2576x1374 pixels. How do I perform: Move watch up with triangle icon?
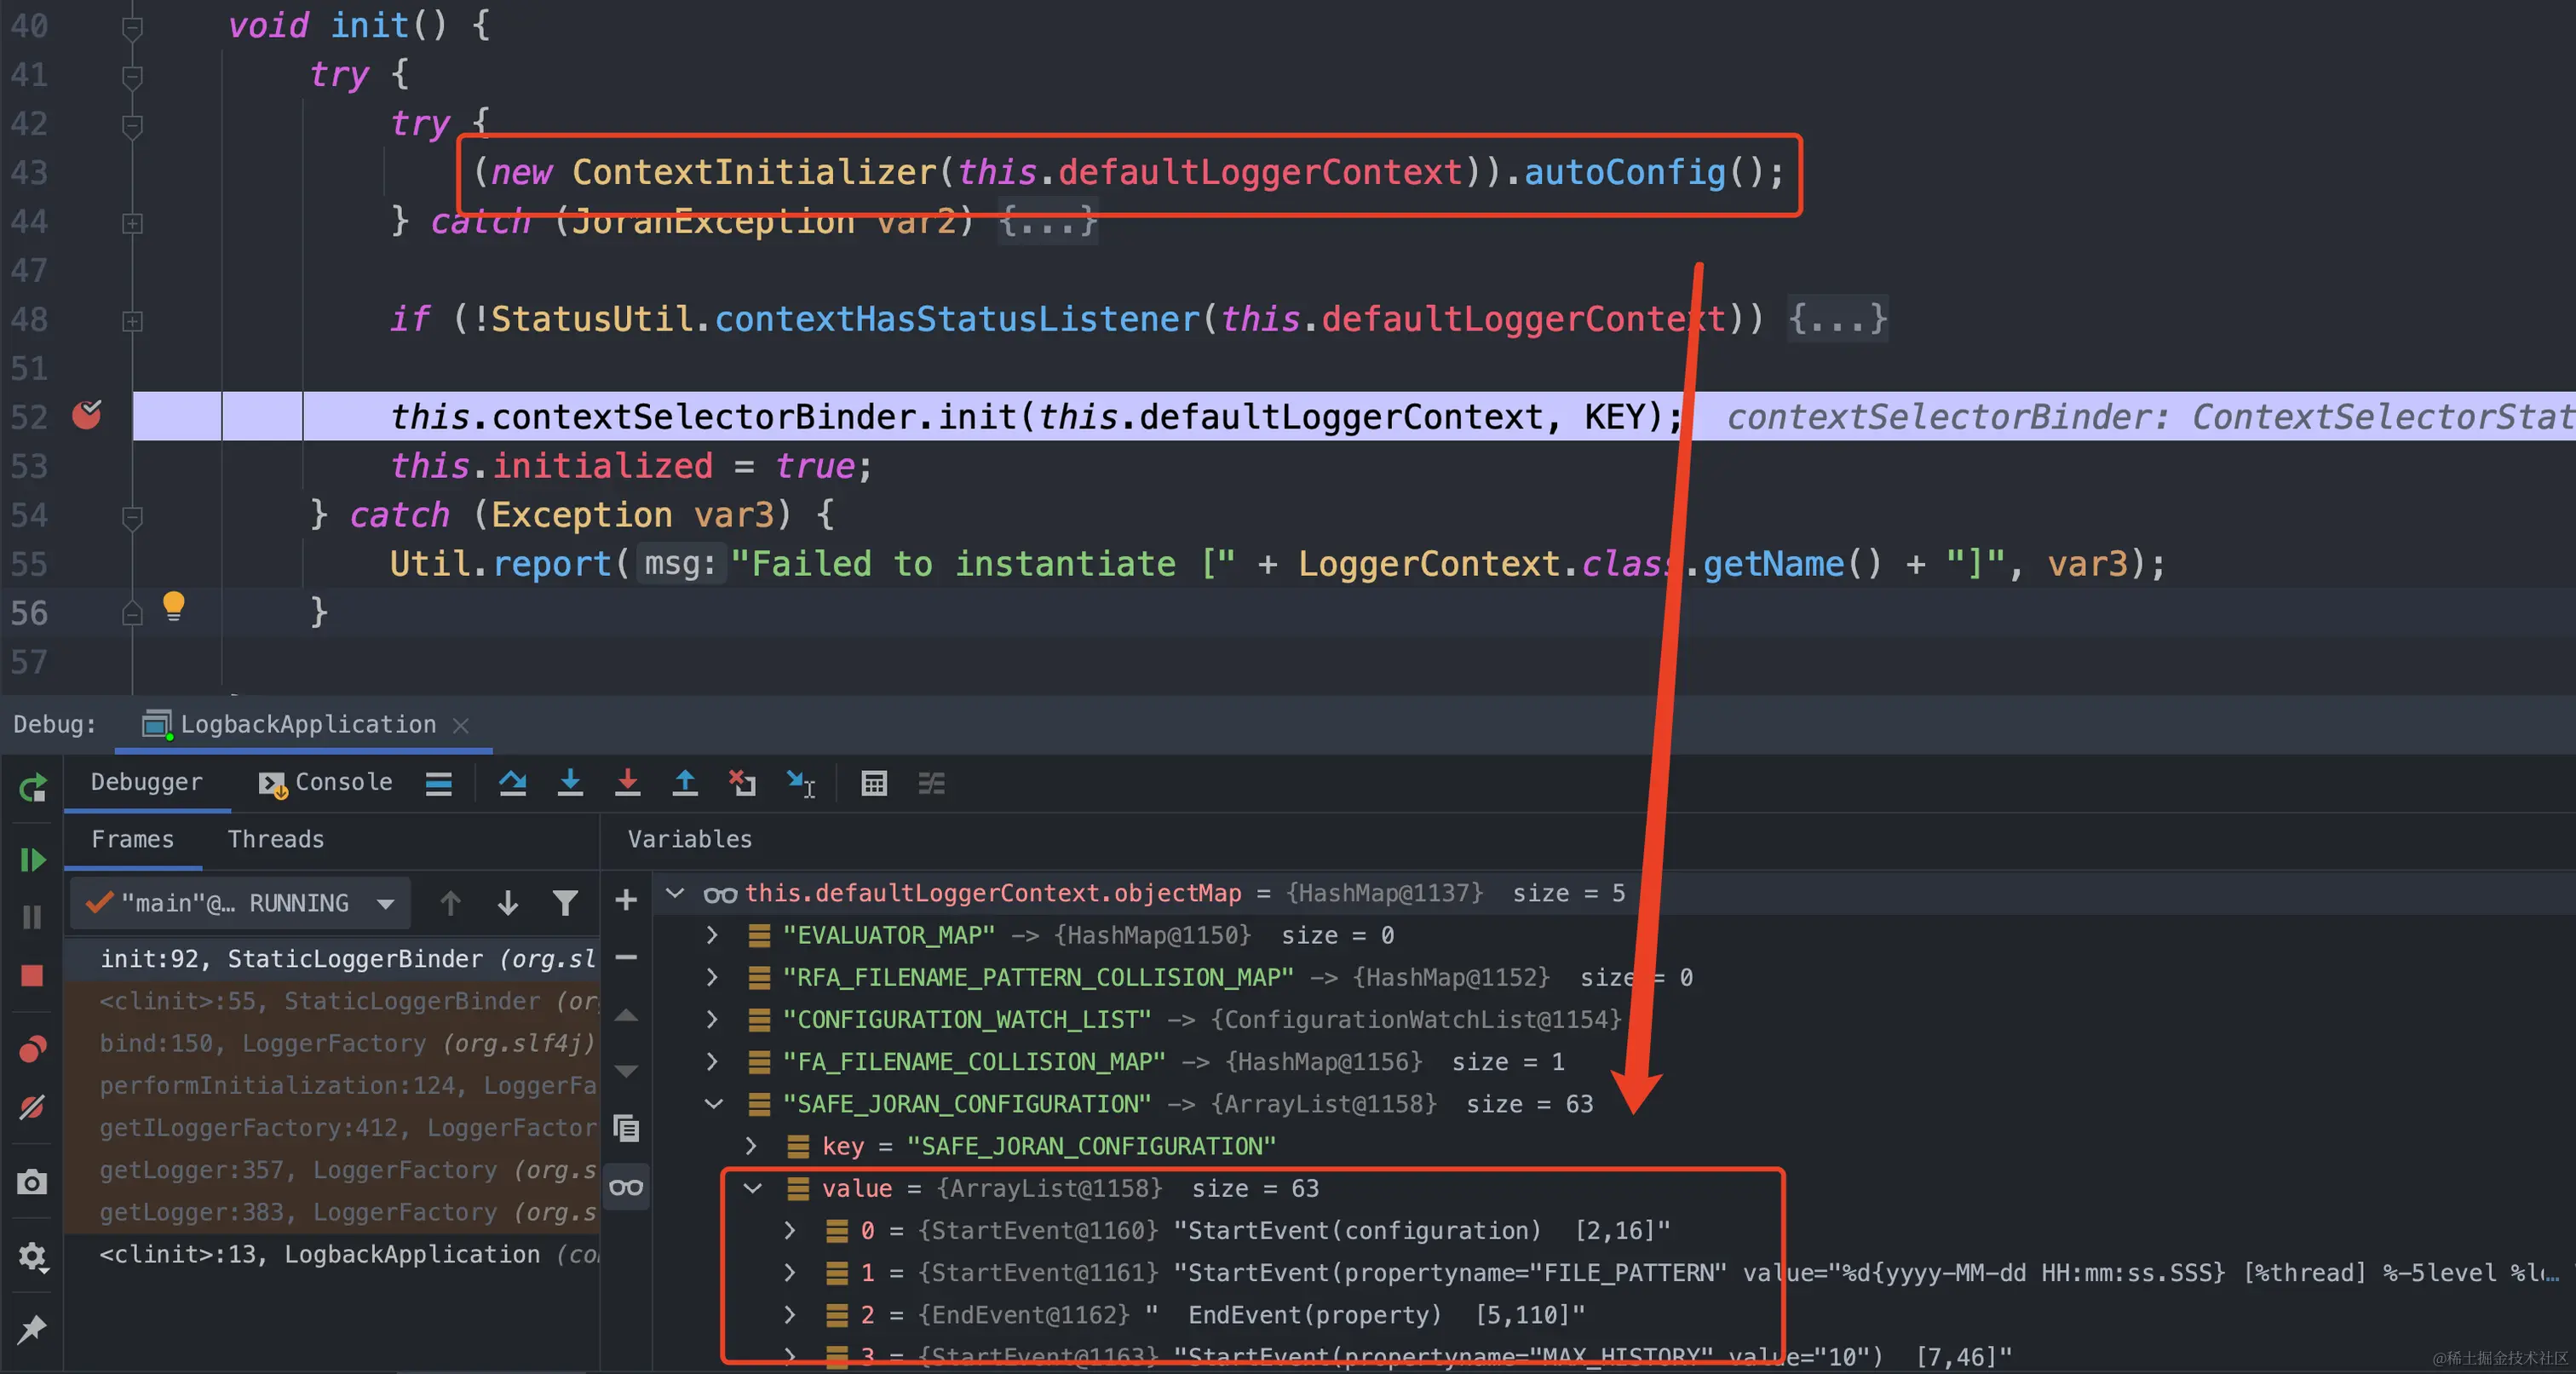[626, 1015]
